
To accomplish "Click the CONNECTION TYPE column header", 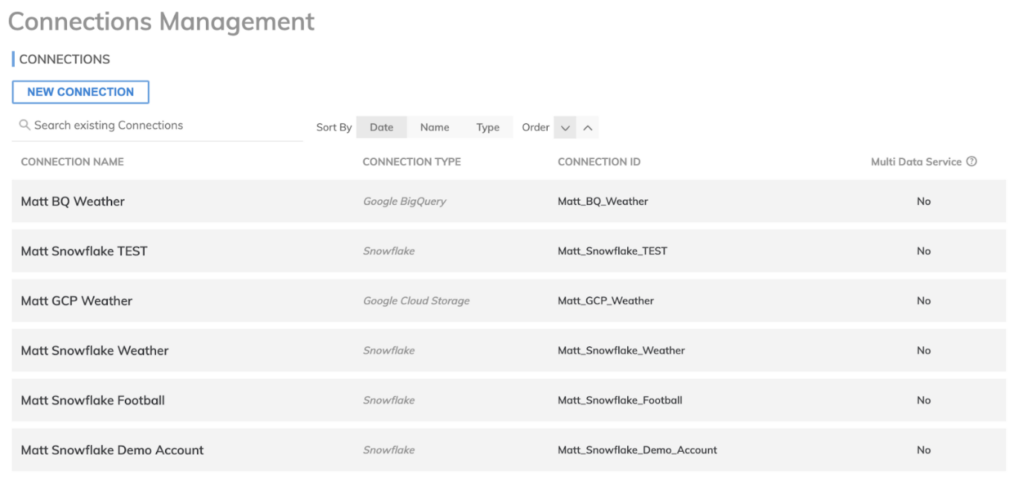I will 411,162.
